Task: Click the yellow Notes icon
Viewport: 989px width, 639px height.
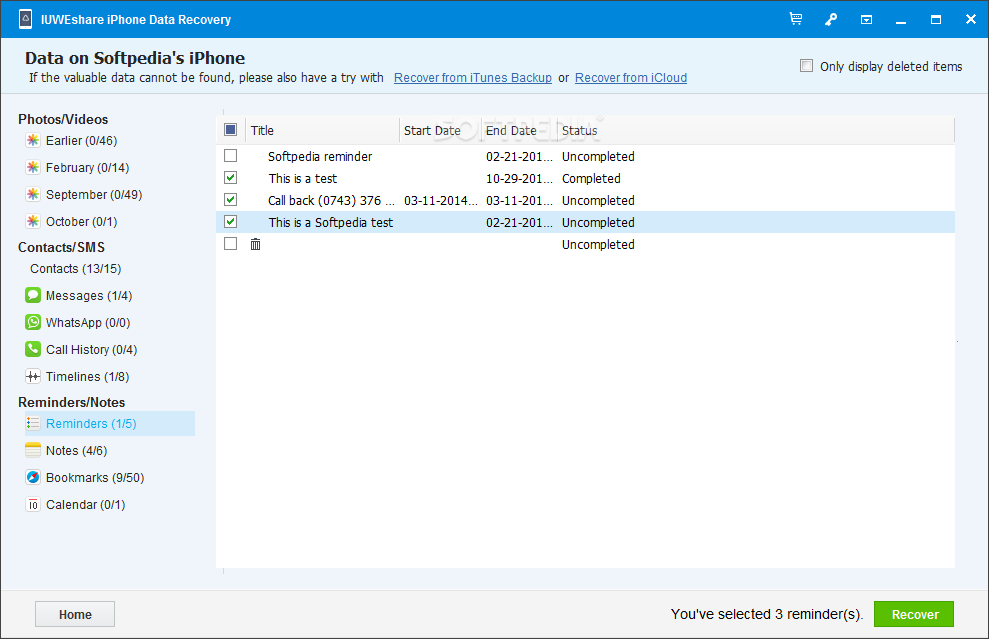Action: point(33,450)
